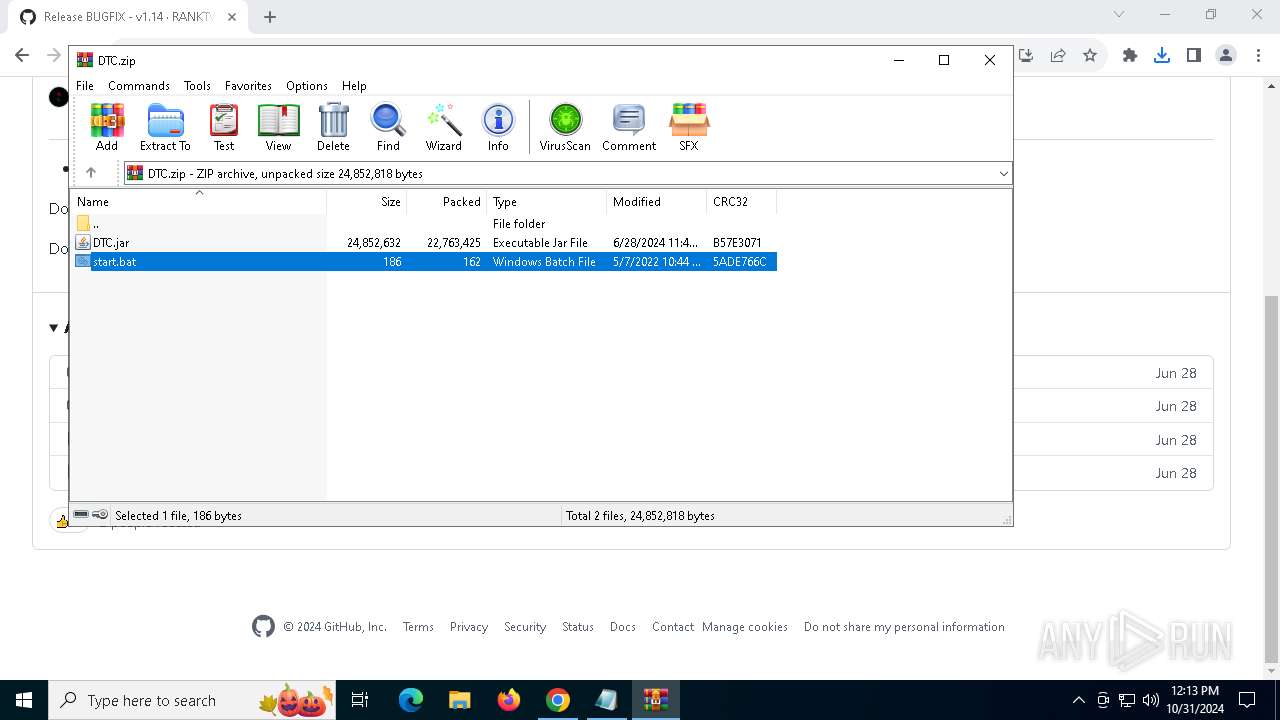The width and height of the screenshot is (1280, 720).
Task: Click the 22,763,425 packed size cell
Action: coord(453,243)
